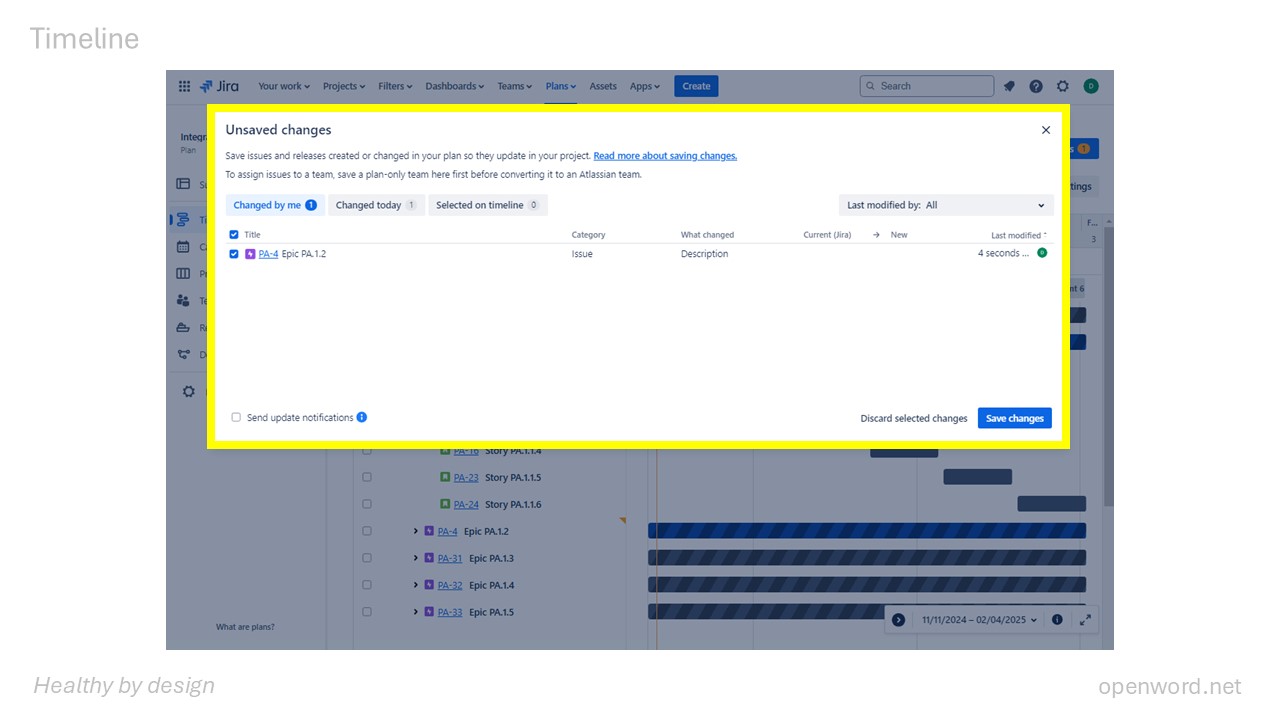Open the 11/11/2024 – 02/04/2025 date range dropdown
Viewport: 1280px width, 720px height.
click(x=979, y=620)
